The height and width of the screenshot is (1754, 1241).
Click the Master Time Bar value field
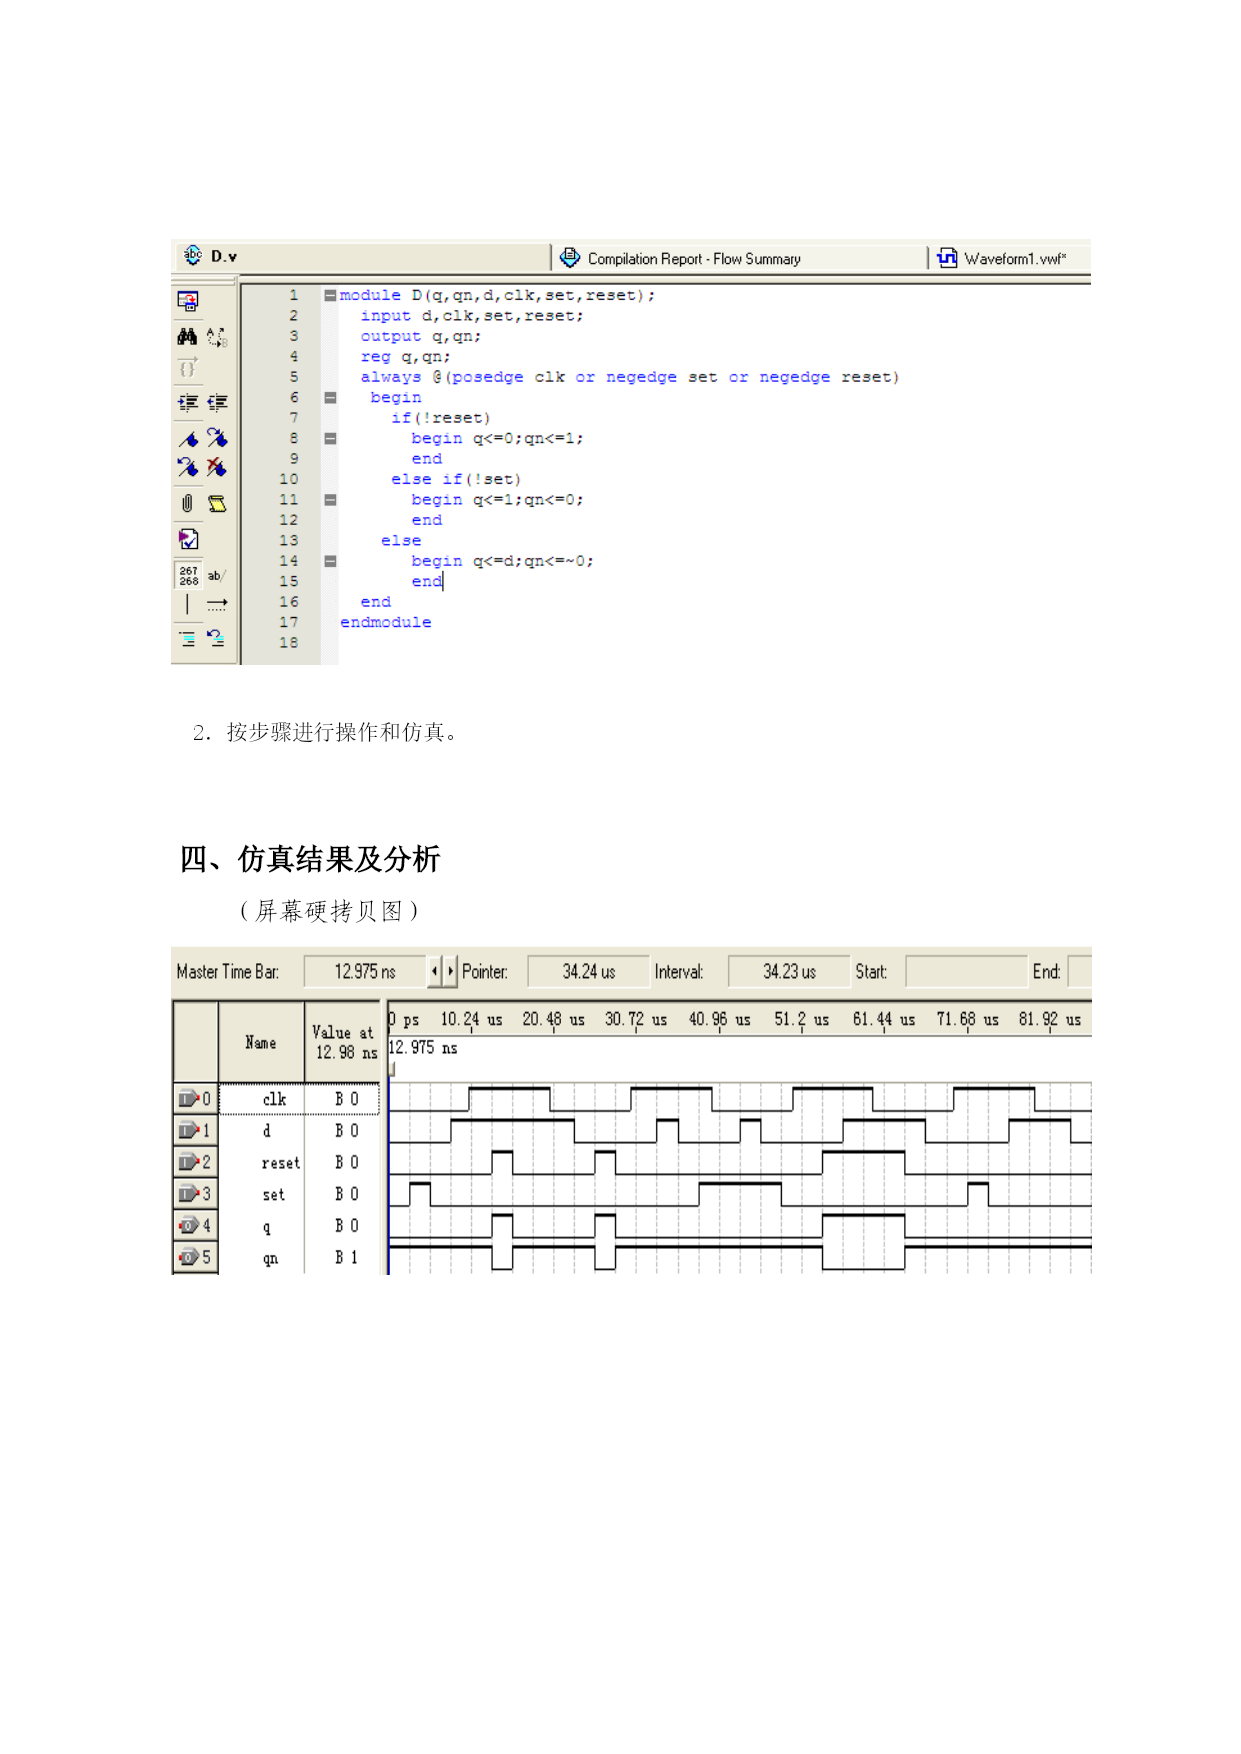(x=365, y=972)
